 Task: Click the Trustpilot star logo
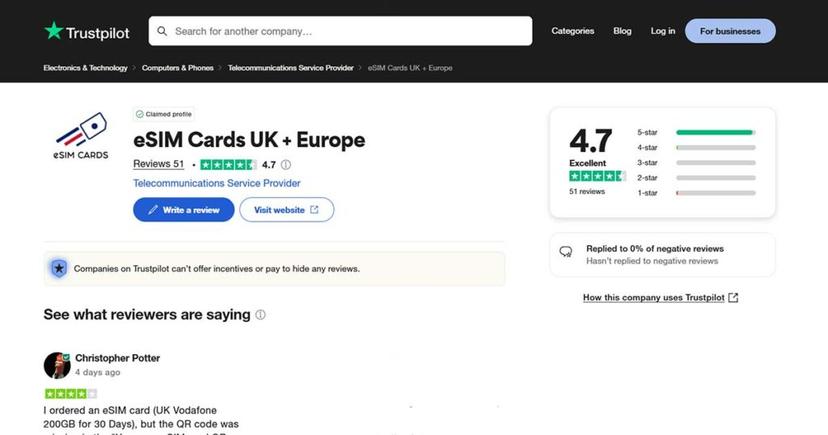tap(53, 31)
